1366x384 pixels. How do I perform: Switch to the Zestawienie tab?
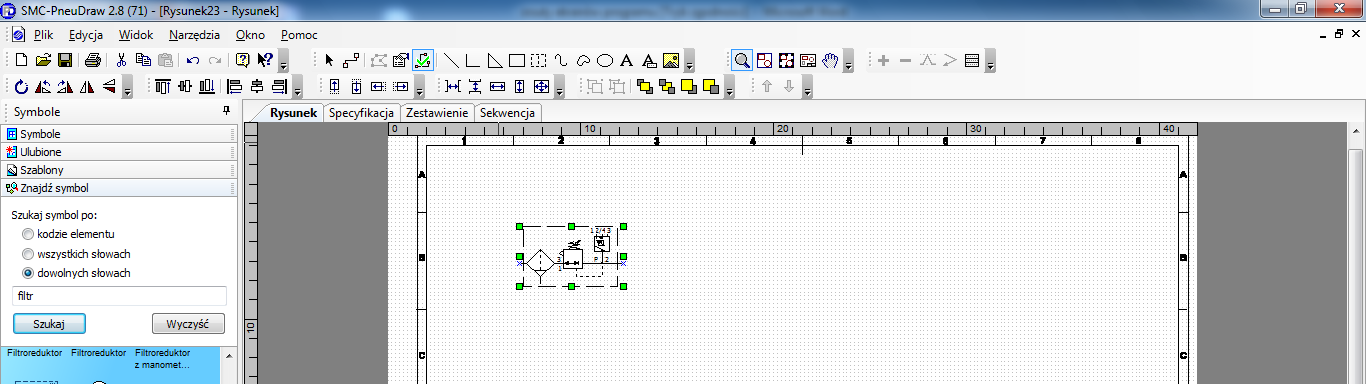tap(437, 113)
